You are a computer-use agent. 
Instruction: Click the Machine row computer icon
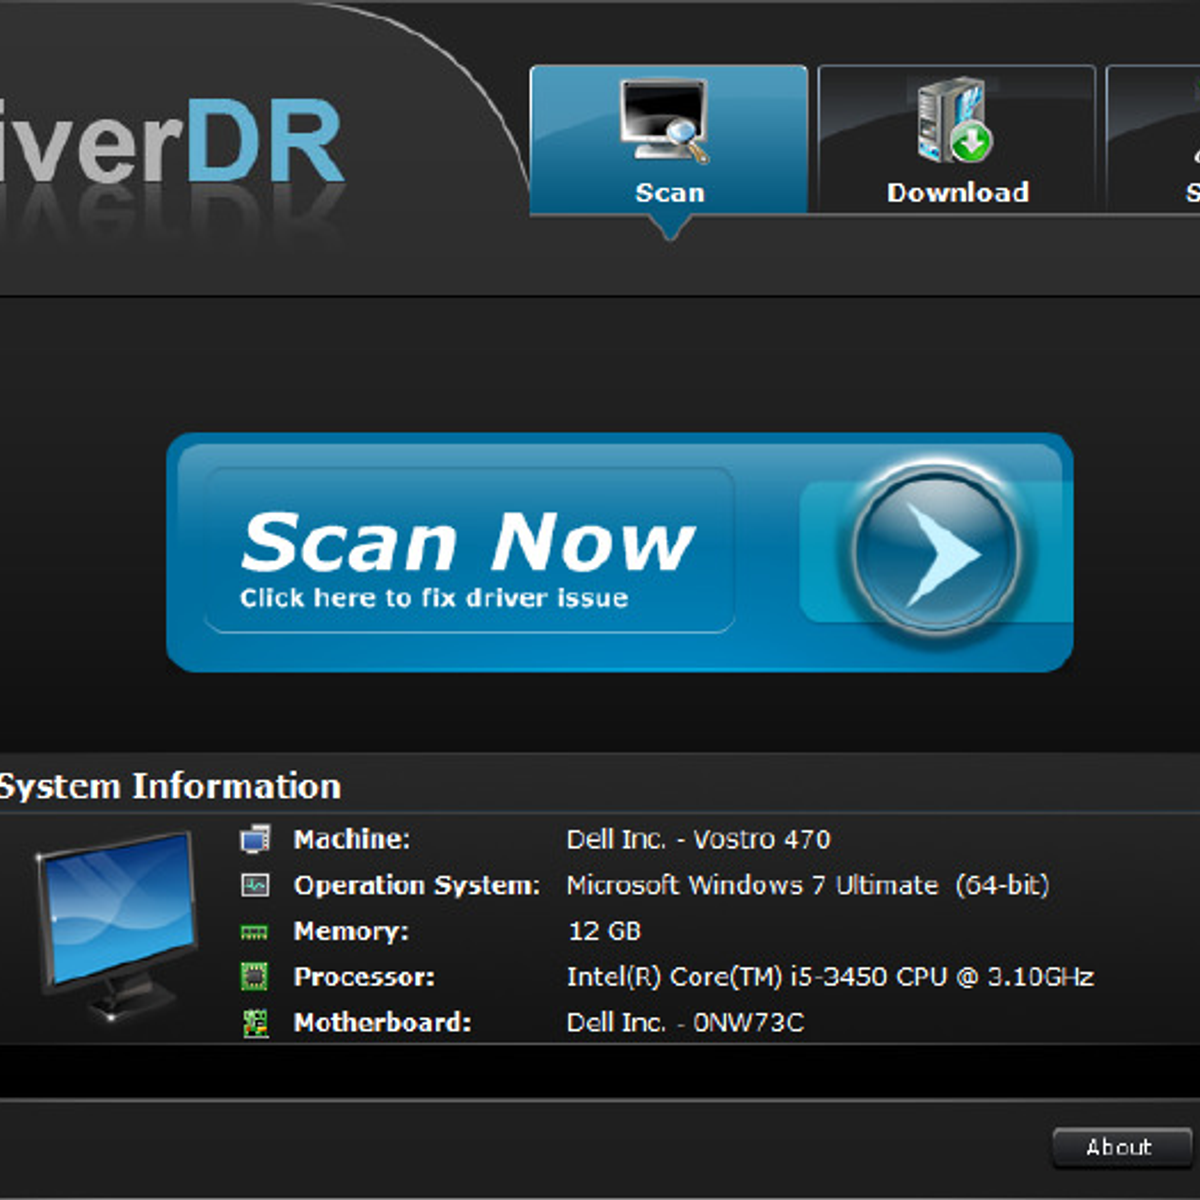click(x=256, y=839)
